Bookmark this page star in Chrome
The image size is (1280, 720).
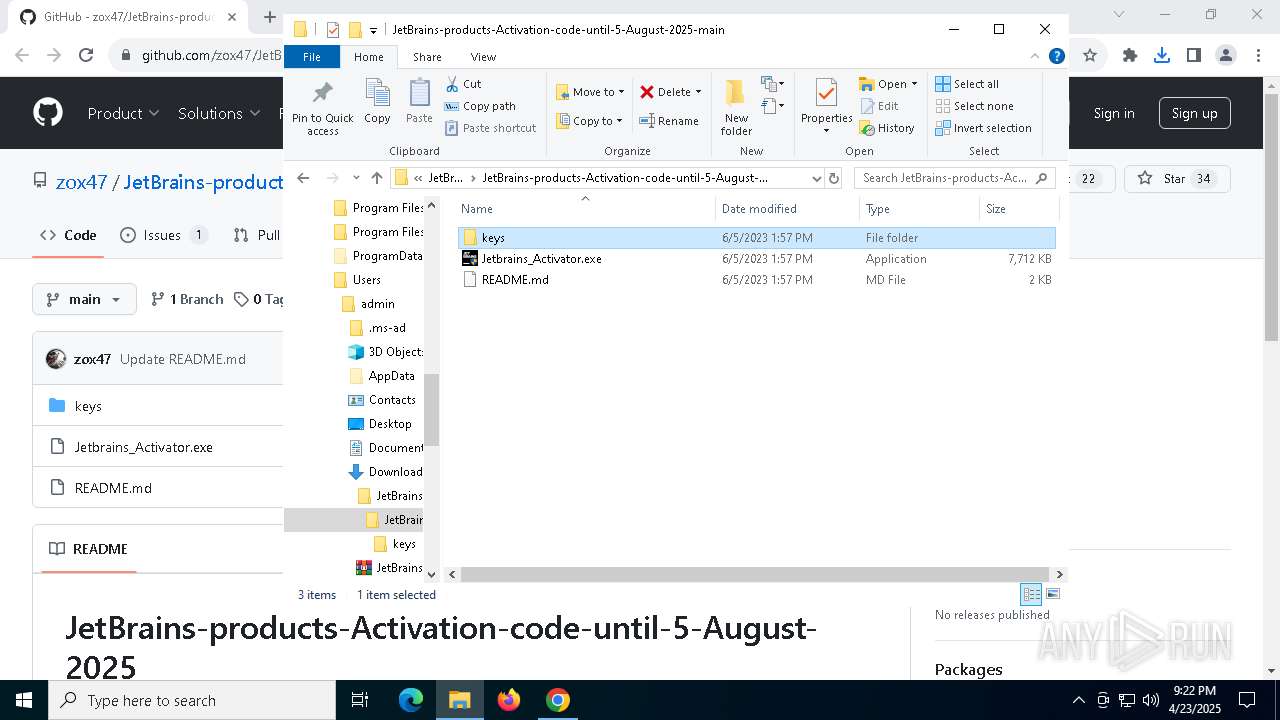pos(1090,56)
